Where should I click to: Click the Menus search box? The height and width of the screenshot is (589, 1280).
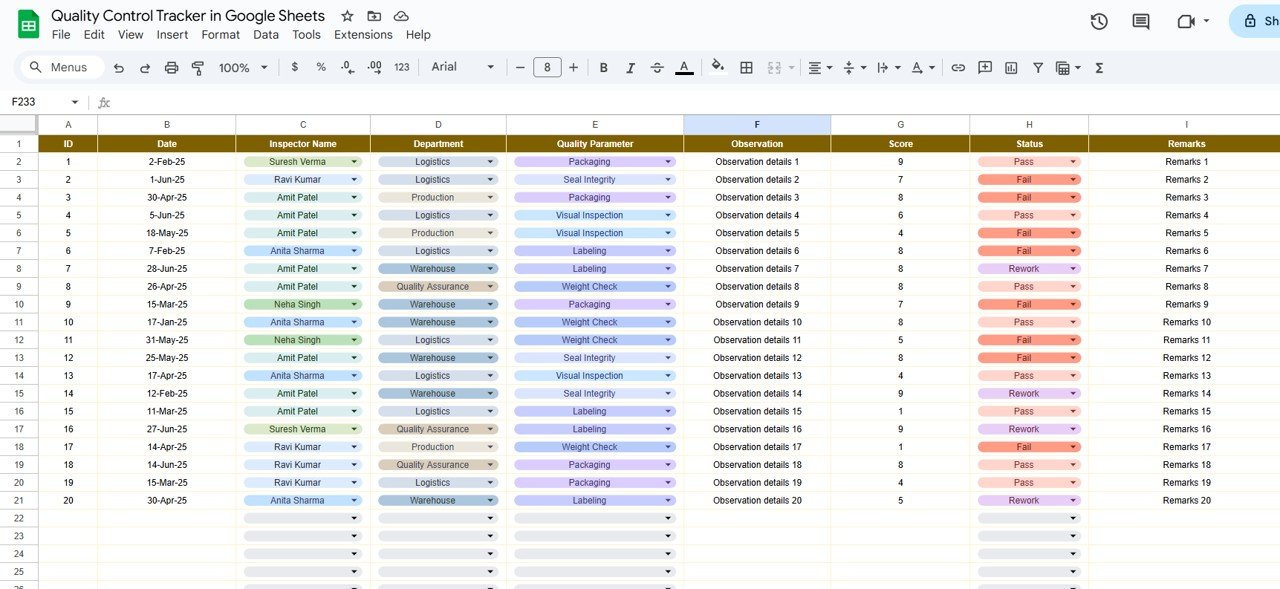(60, 67)
